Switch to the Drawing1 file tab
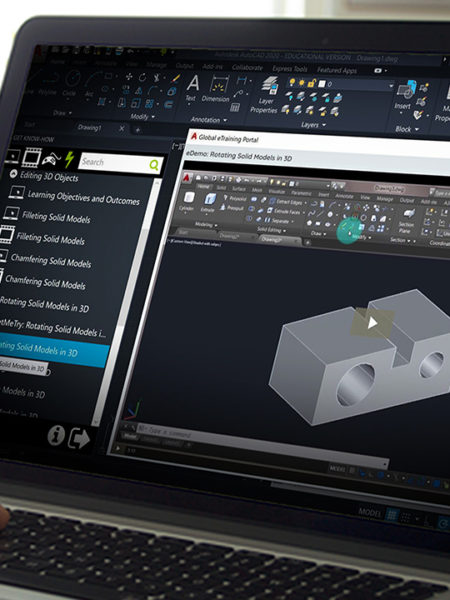This screenshot has height=600, width=450. coord(90,127)
